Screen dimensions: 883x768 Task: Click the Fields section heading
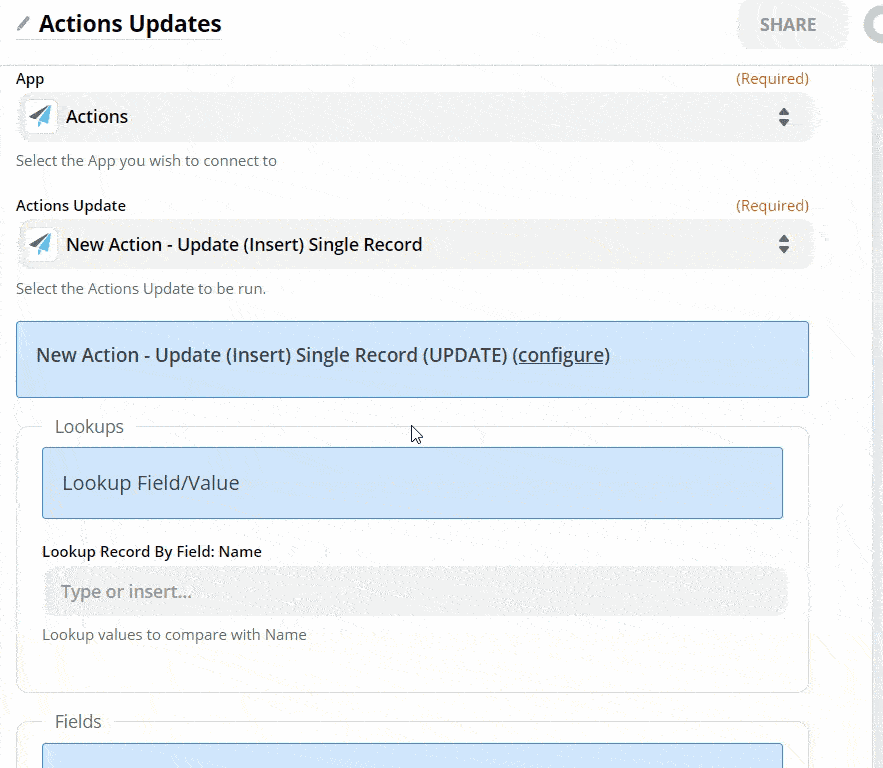tap(78, 722)
